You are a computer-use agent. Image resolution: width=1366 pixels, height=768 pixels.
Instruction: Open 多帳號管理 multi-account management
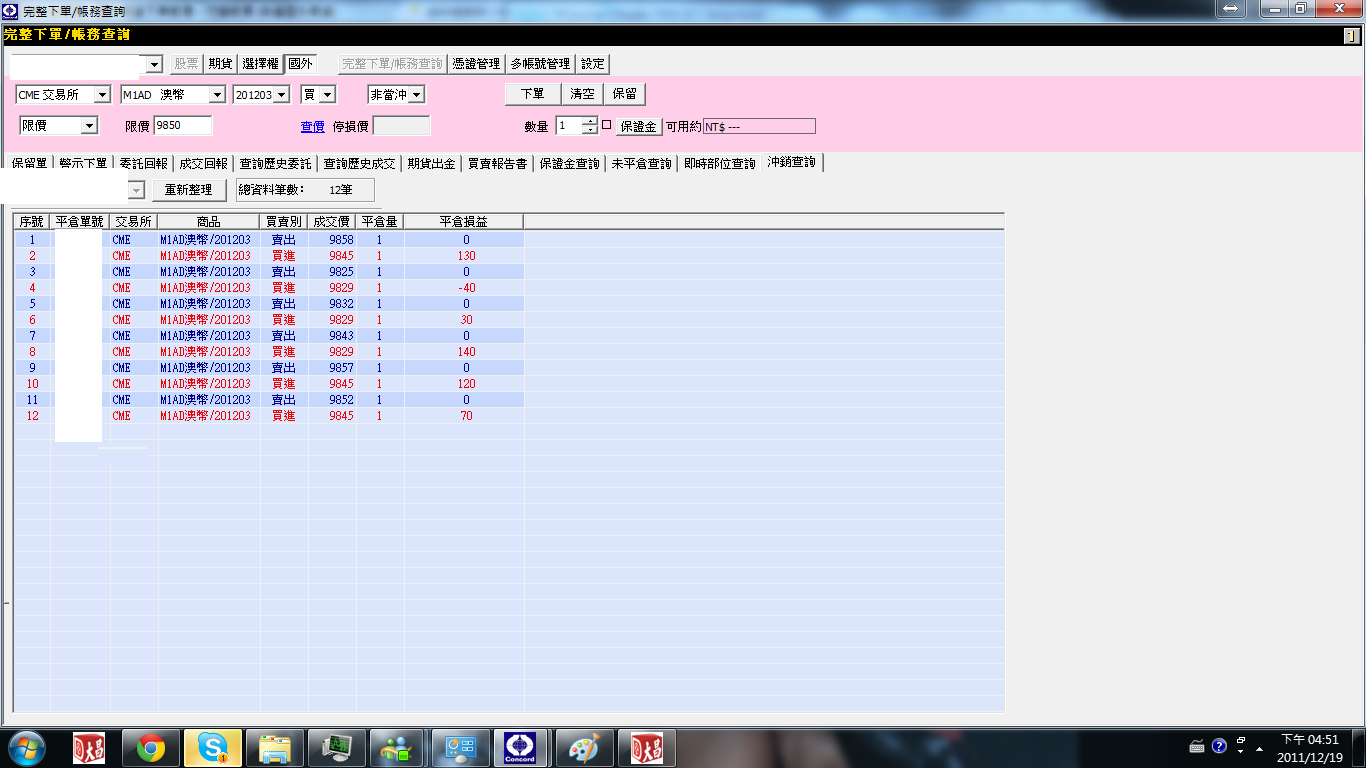point(540,63)
